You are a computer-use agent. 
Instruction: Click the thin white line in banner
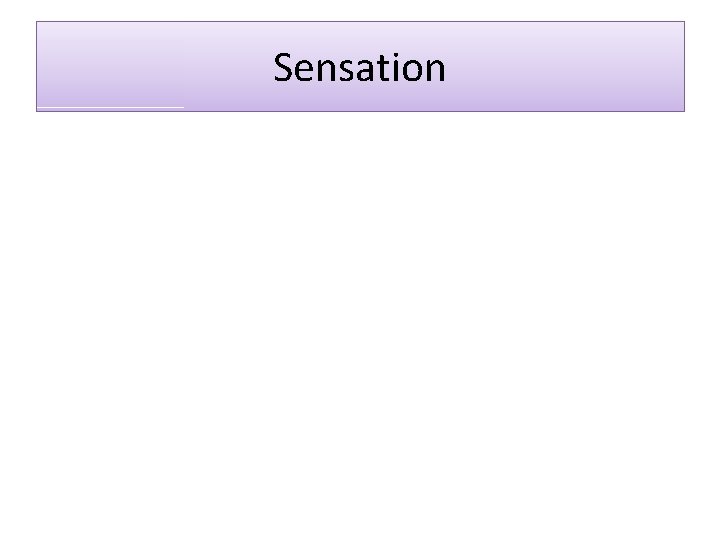(110, 107)
